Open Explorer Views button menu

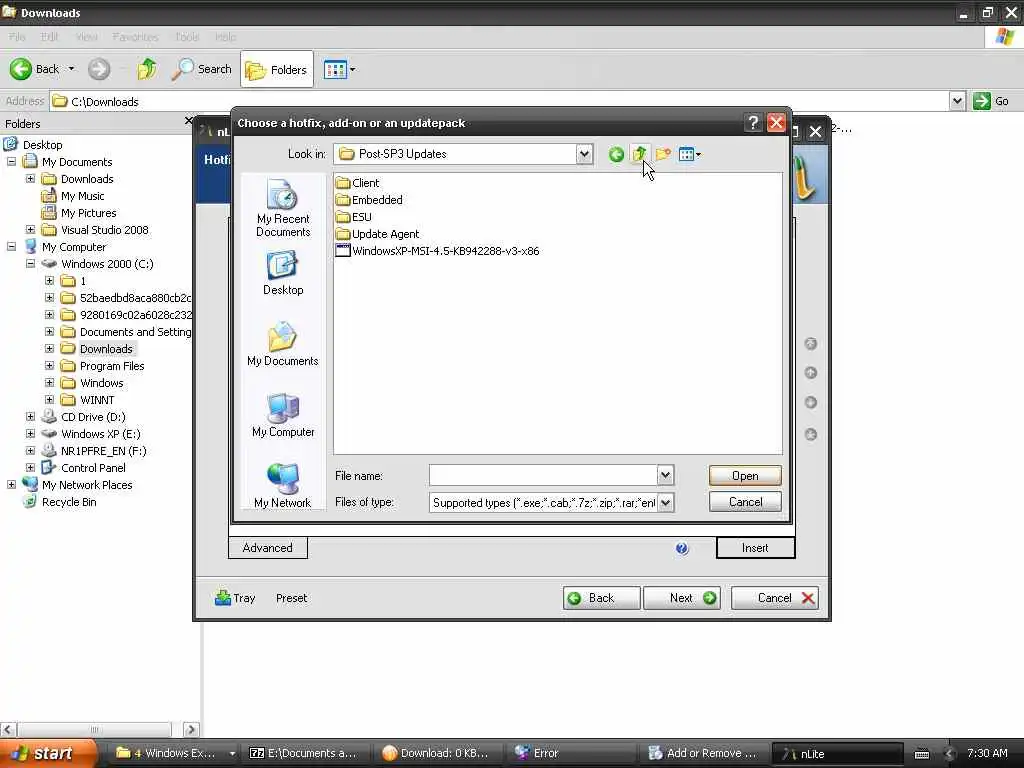pos(340,69)
